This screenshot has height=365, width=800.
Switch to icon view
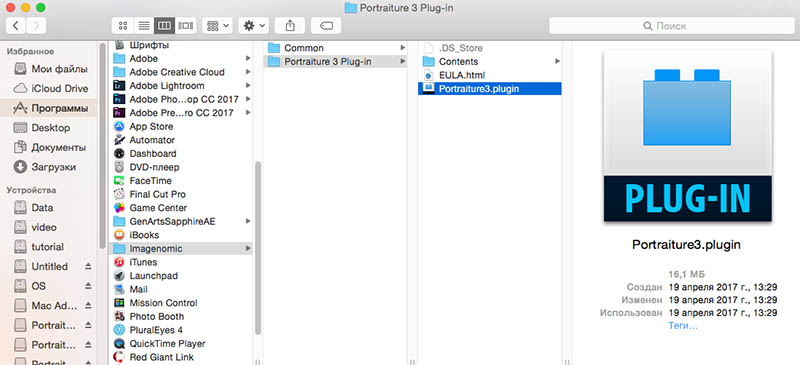[122, 26]
